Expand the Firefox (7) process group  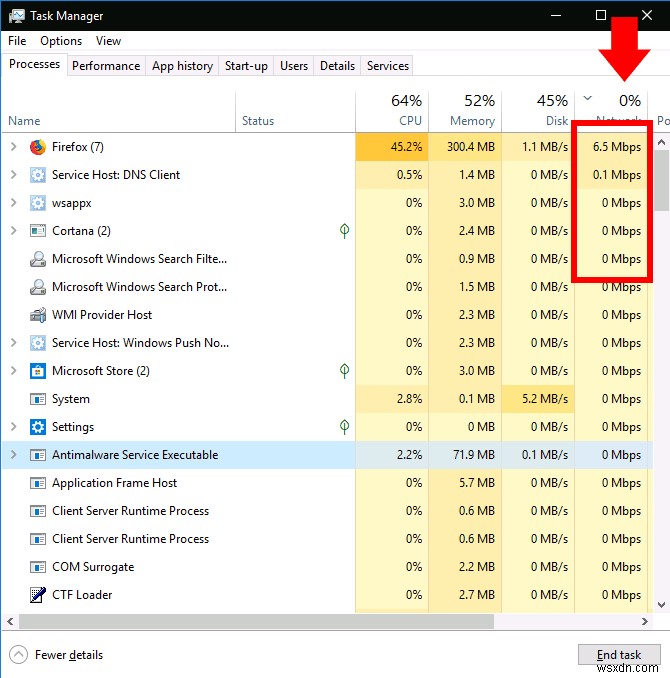(x=13, y=147)
